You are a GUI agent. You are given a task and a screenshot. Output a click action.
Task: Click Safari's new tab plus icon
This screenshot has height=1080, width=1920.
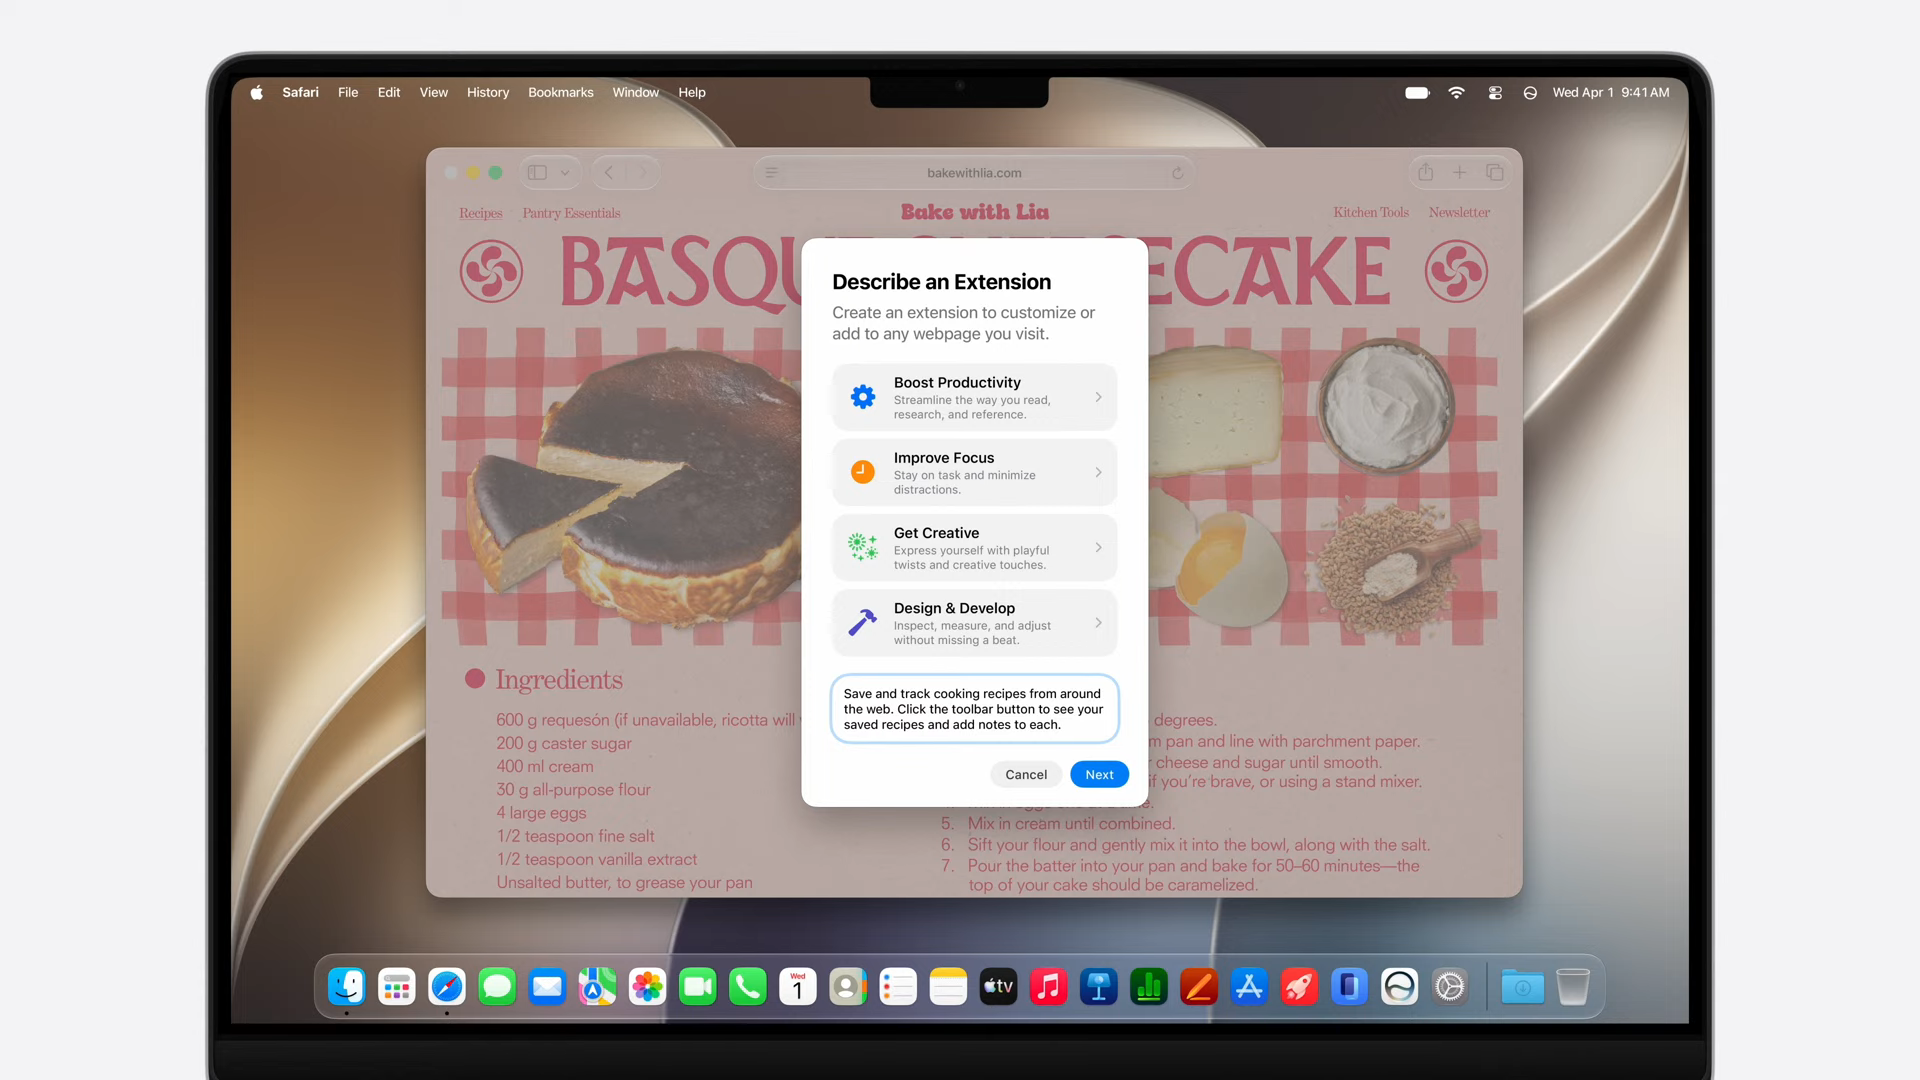click(x=1460, y=172)
